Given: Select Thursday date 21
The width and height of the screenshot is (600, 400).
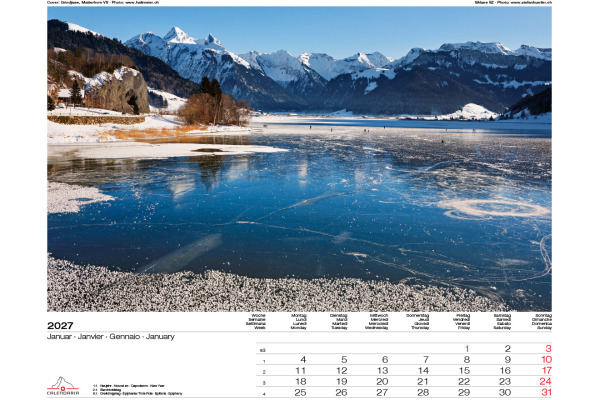Looking at the screenshot, I should [x=423, y=382].
